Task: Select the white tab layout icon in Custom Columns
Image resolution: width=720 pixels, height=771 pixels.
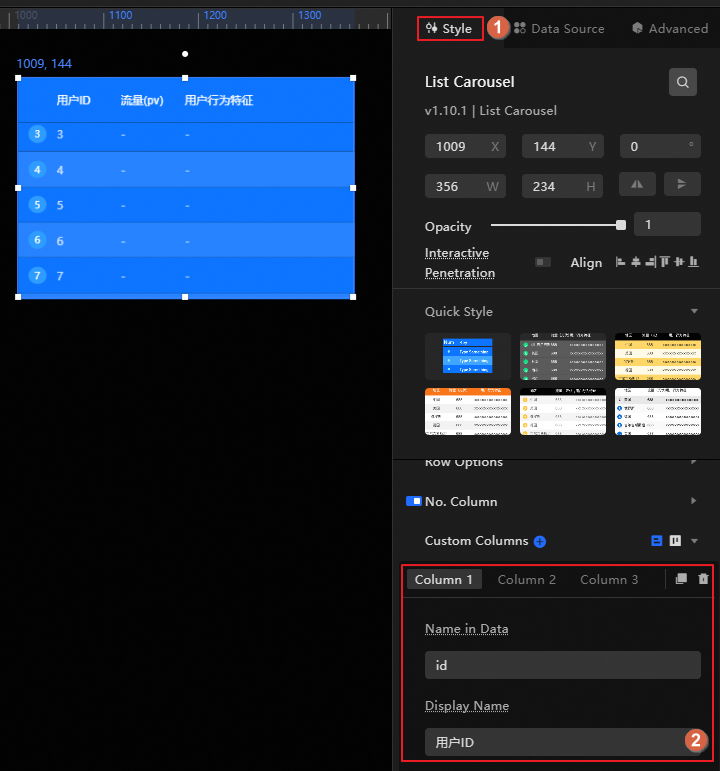Action: 676,541
